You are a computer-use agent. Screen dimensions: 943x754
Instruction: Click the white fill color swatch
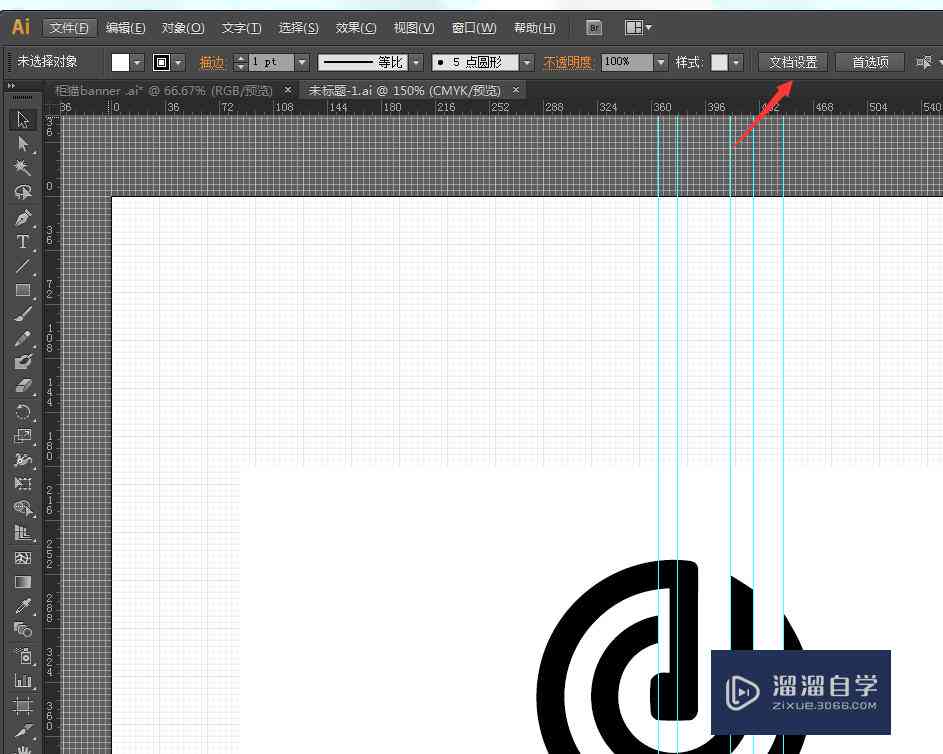coord(120,62)
